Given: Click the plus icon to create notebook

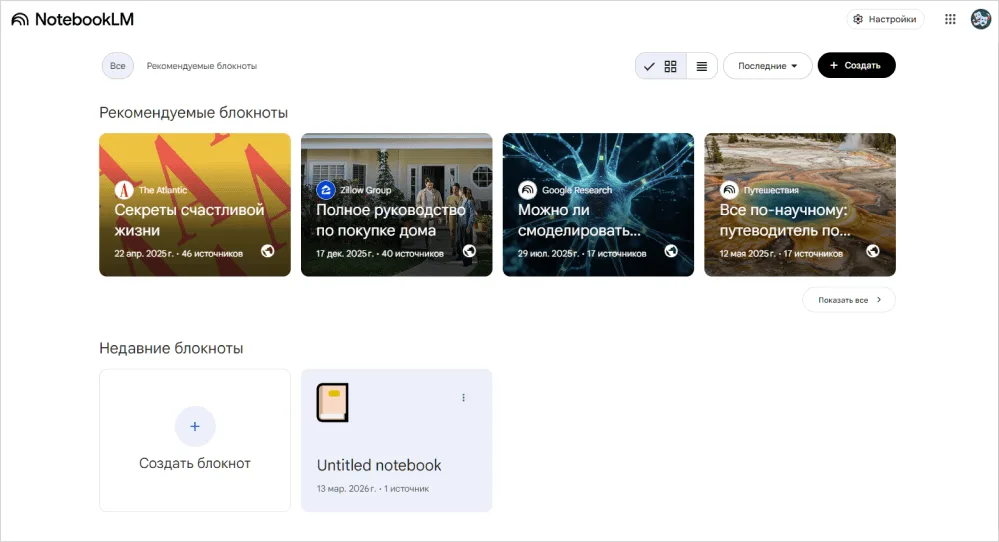Looking at the screenshot, I should click(195, 426).
